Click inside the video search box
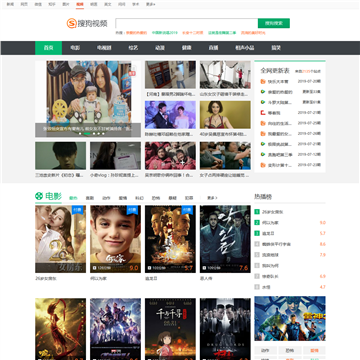360x360 pixels. (x=186, y=23)
